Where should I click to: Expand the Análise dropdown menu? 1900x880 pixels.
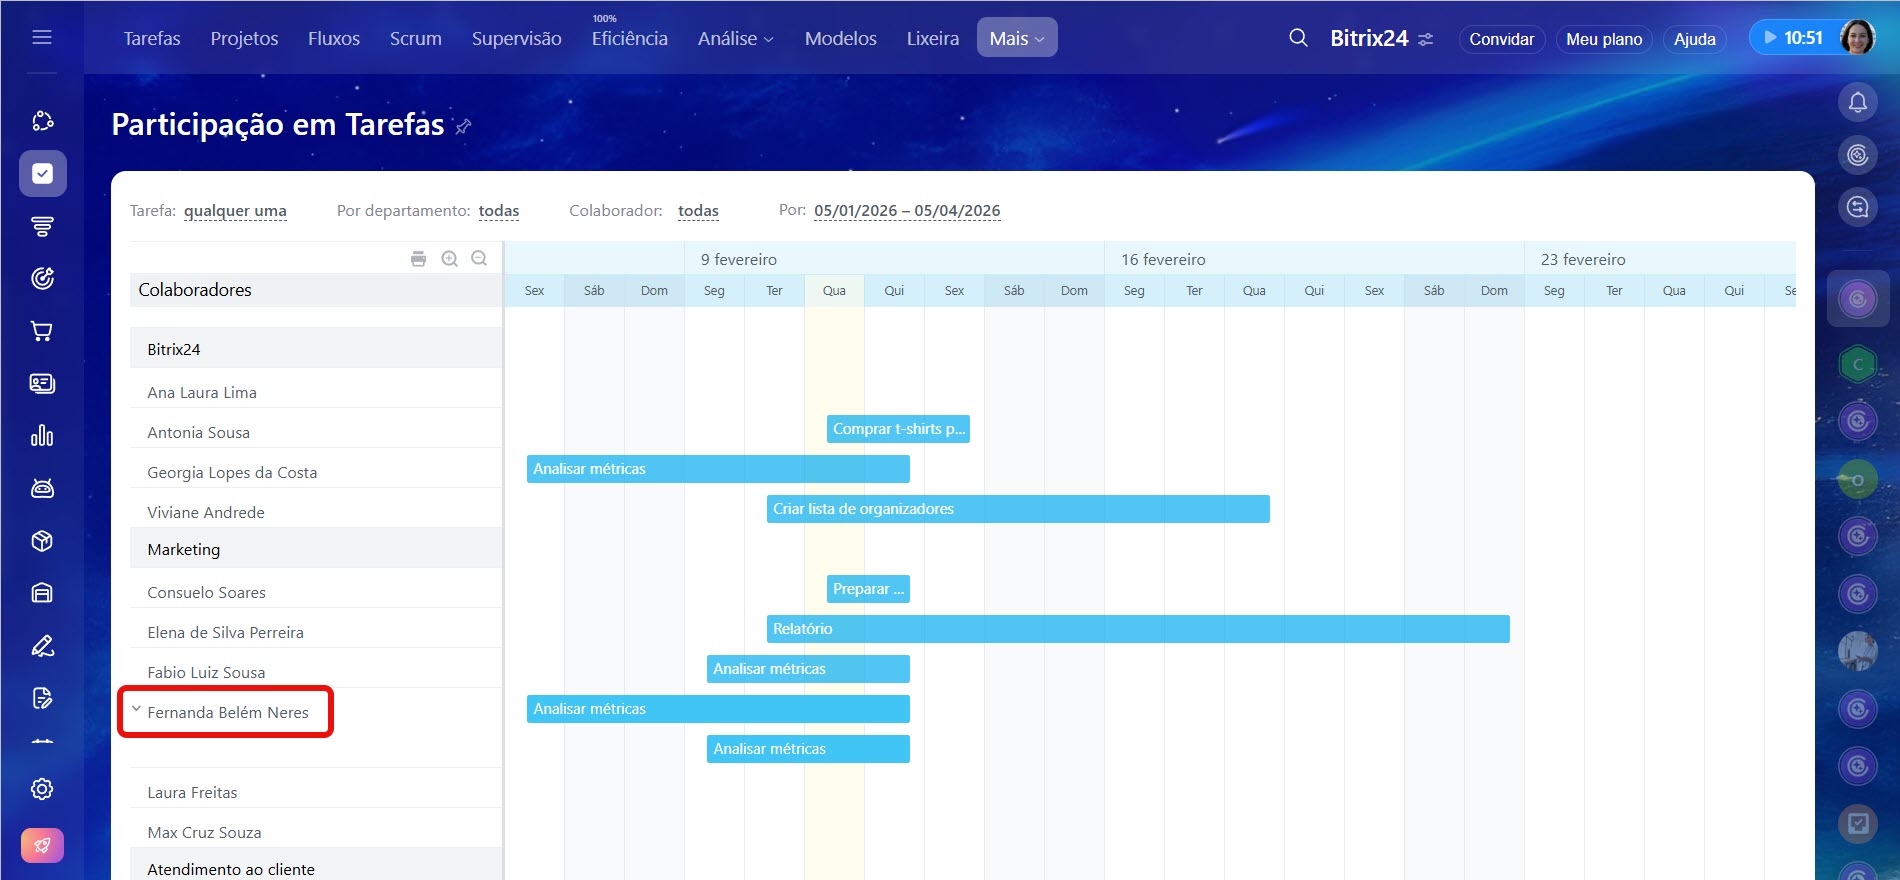tap(735, 38)
